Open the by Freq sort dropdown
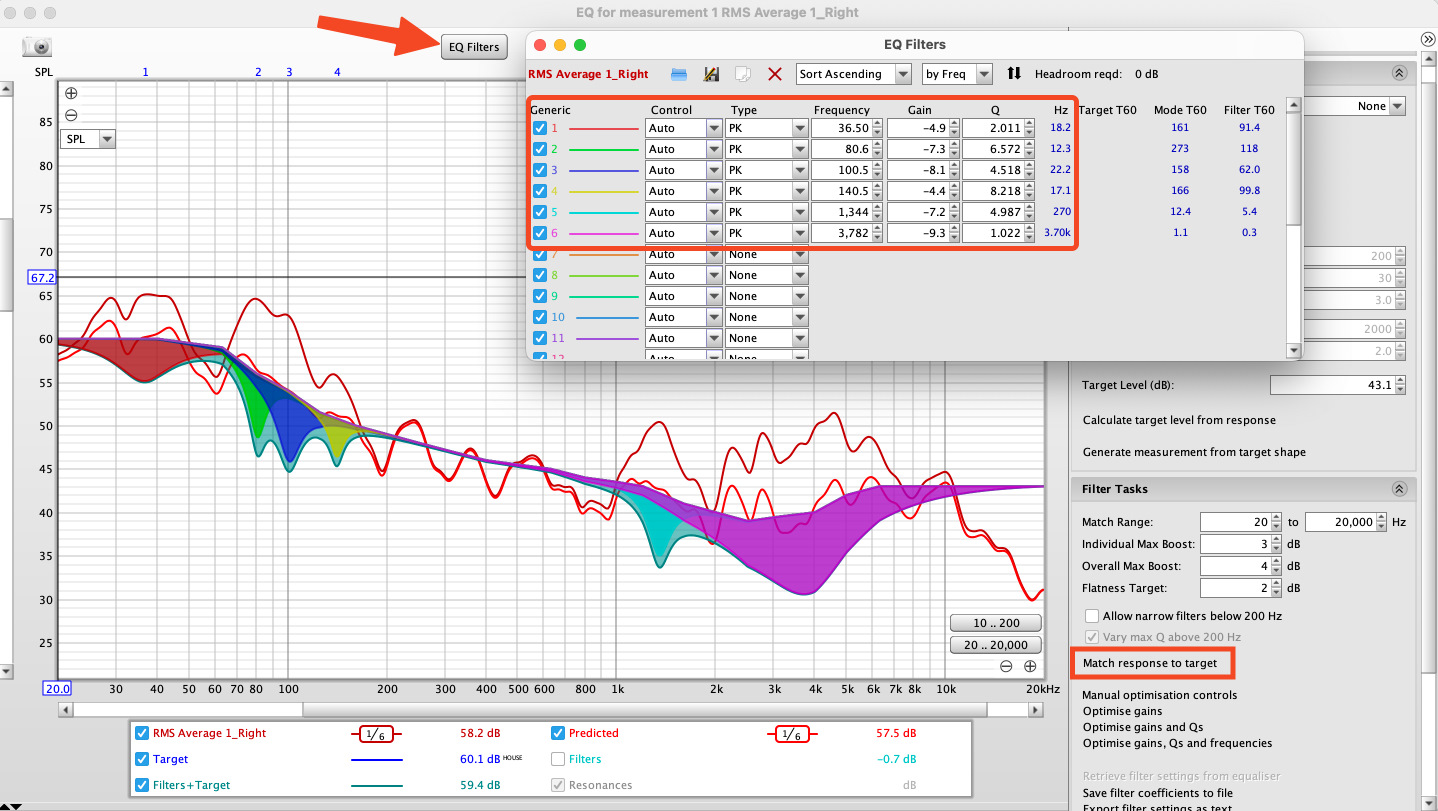 point(957,74)
